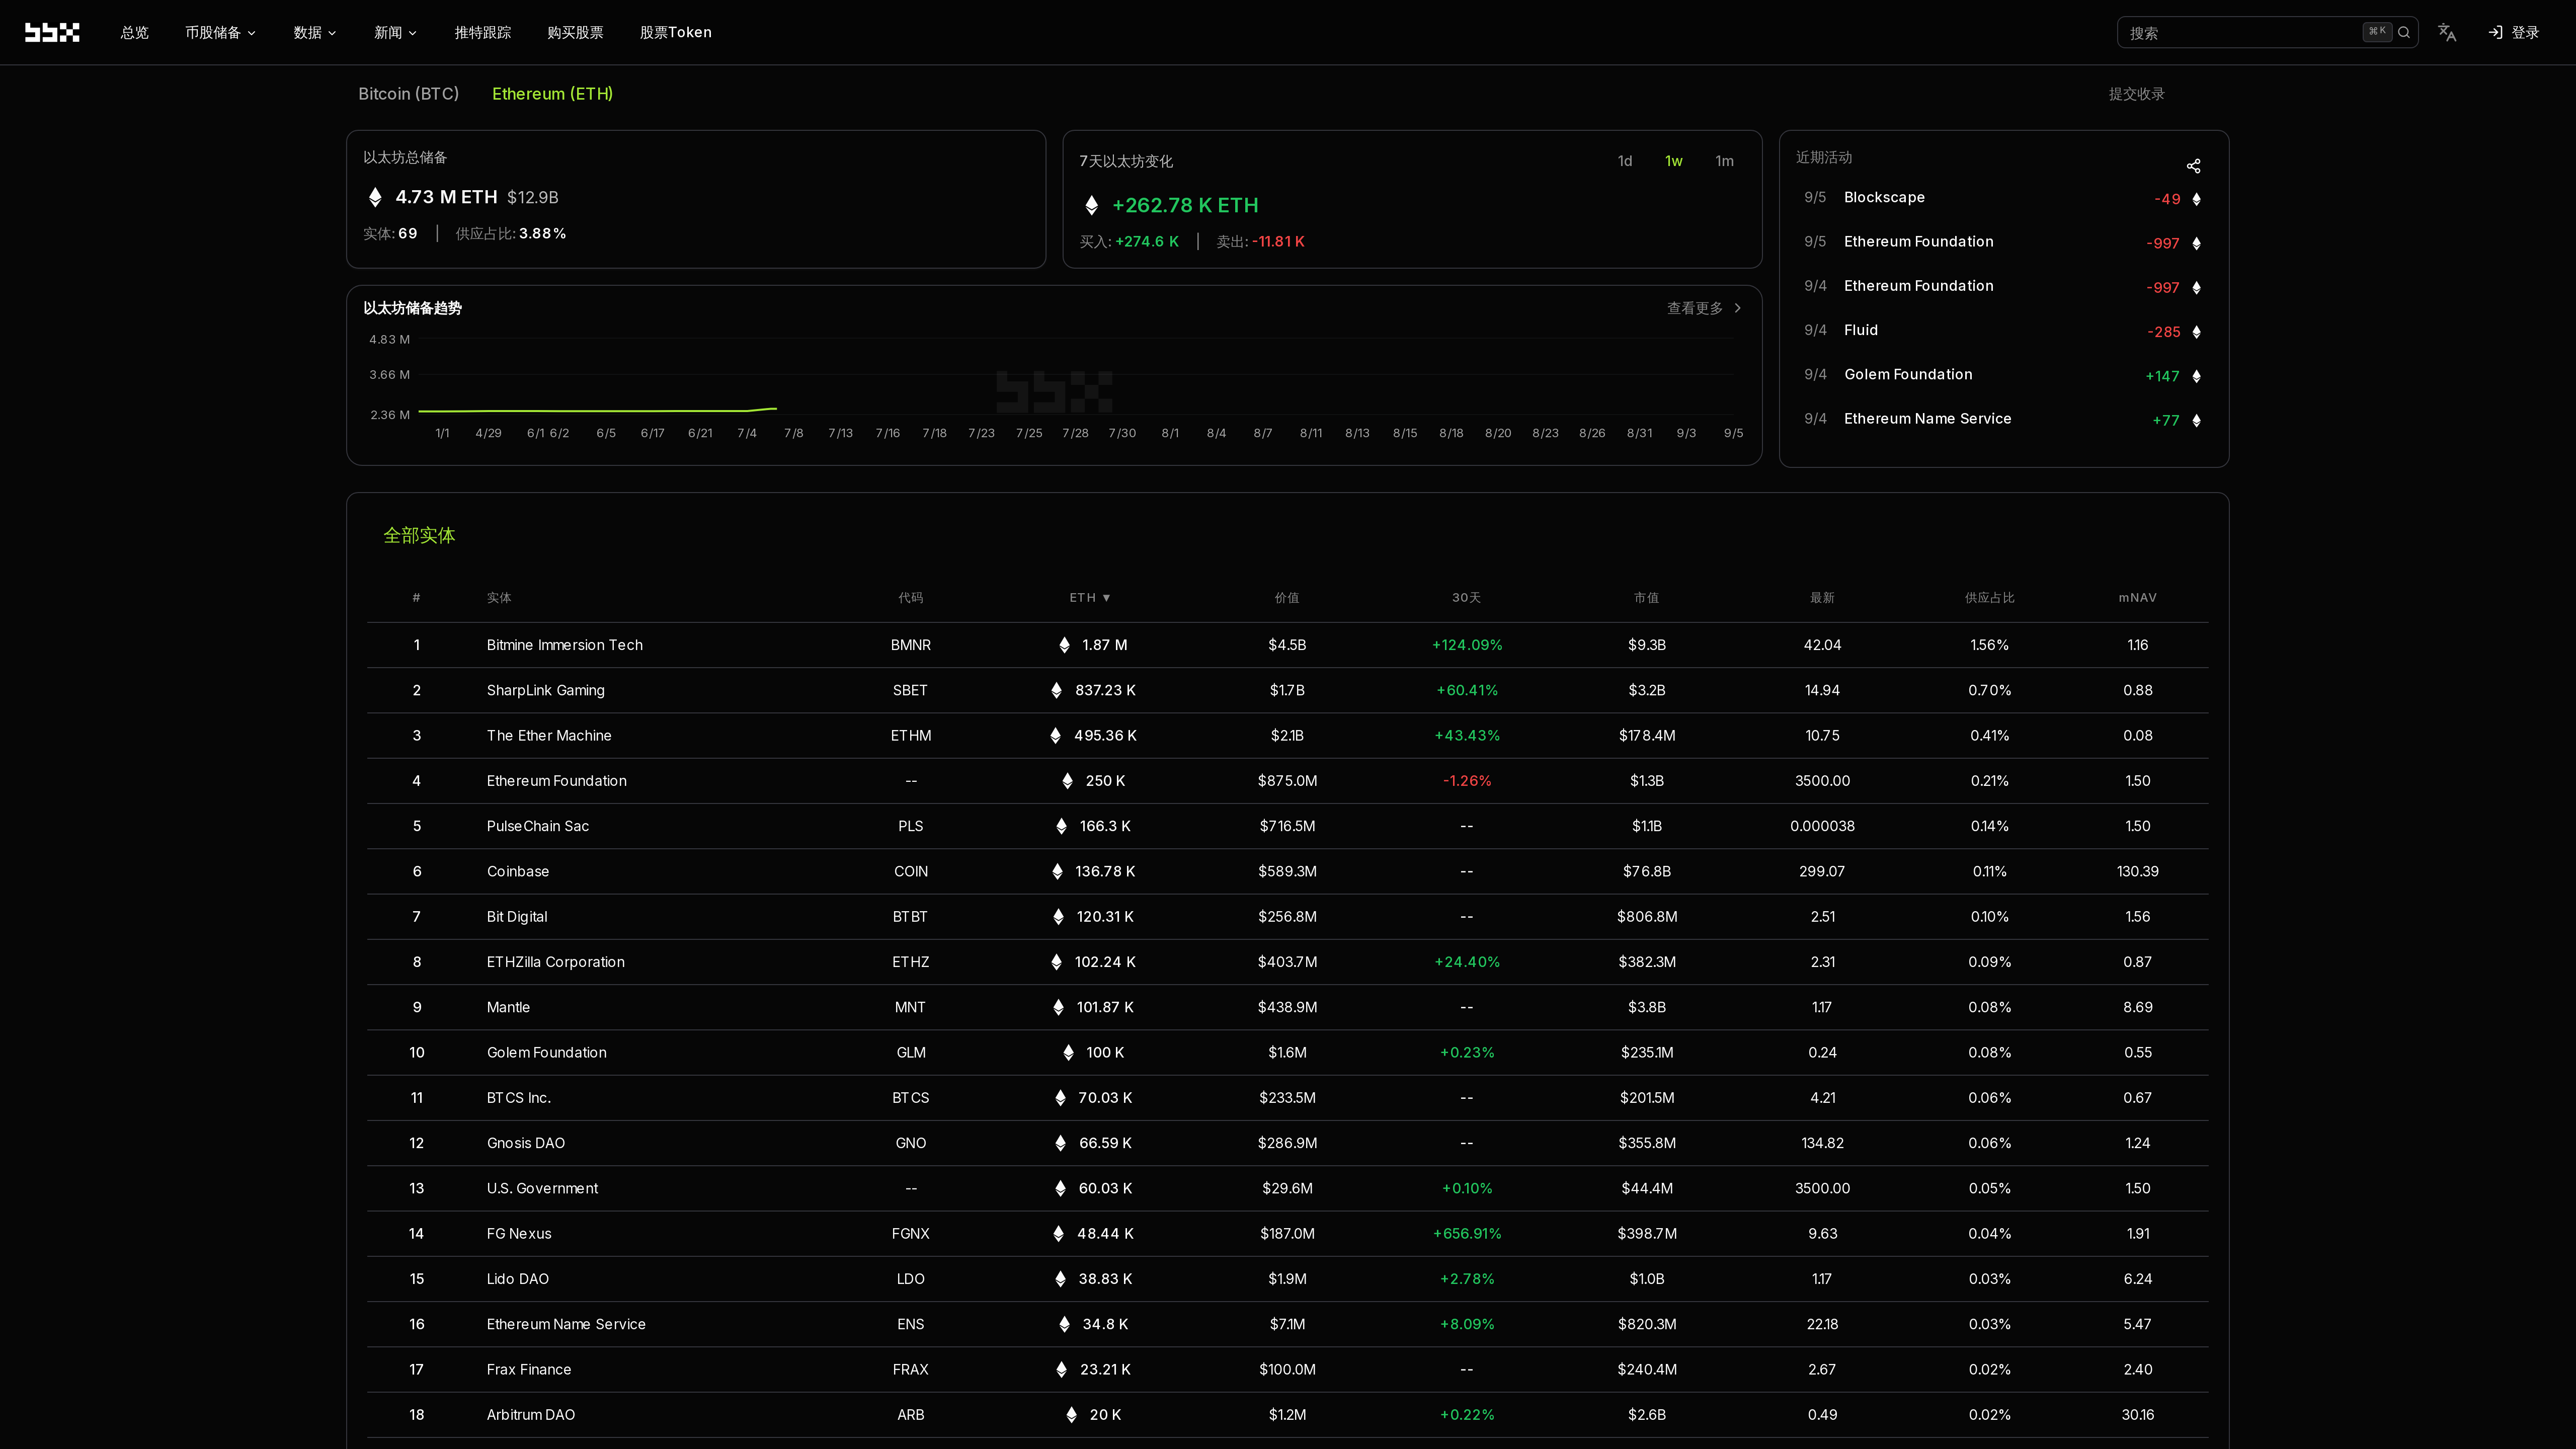Select the 1w time range
Image resolution: width=2576 pixels, height=1449 pixels.
(1674, 161)
